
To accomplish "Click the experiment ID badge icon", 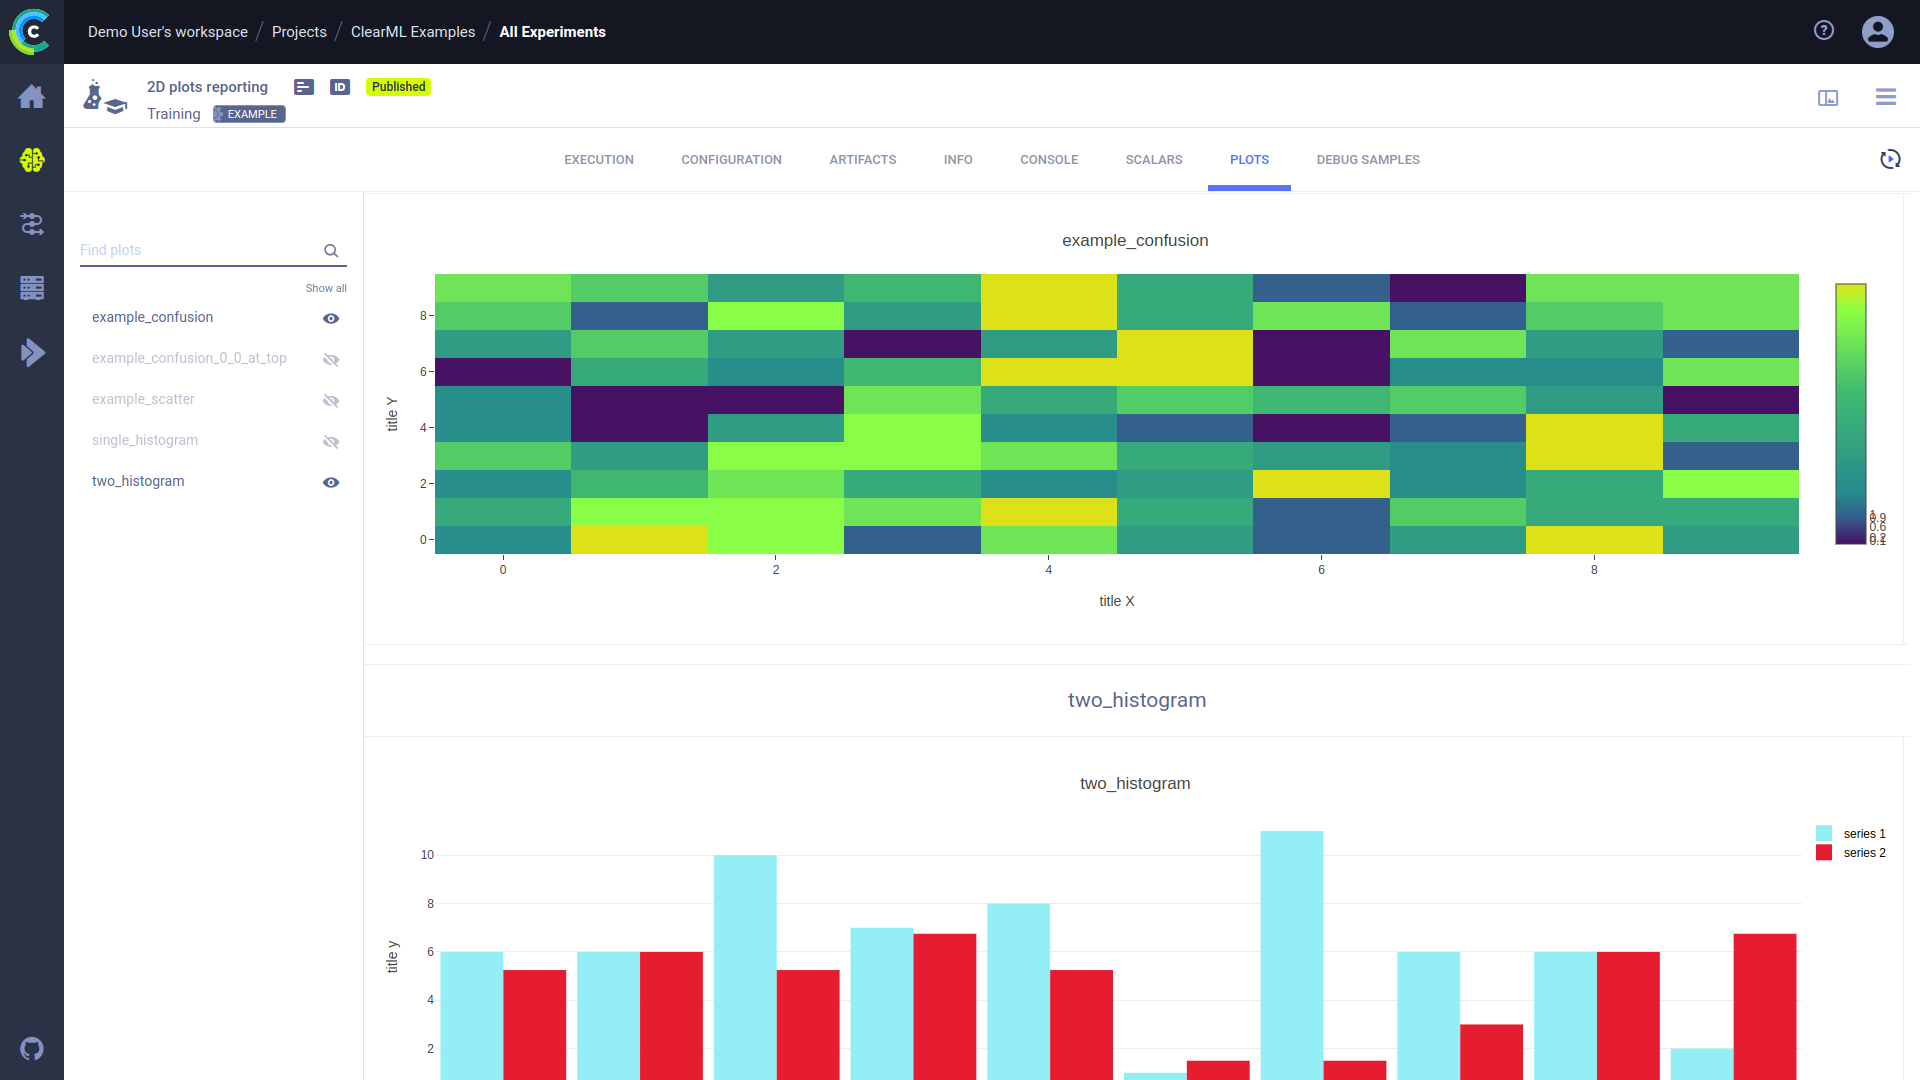I will tap(340, 87).
